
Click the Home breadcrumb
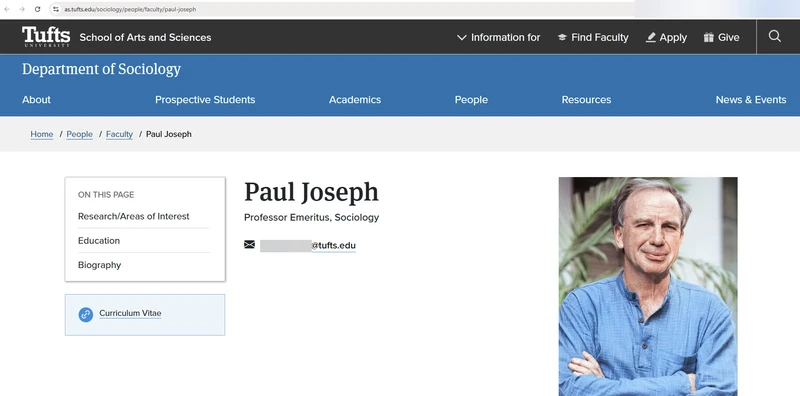(x=42, y=134)
